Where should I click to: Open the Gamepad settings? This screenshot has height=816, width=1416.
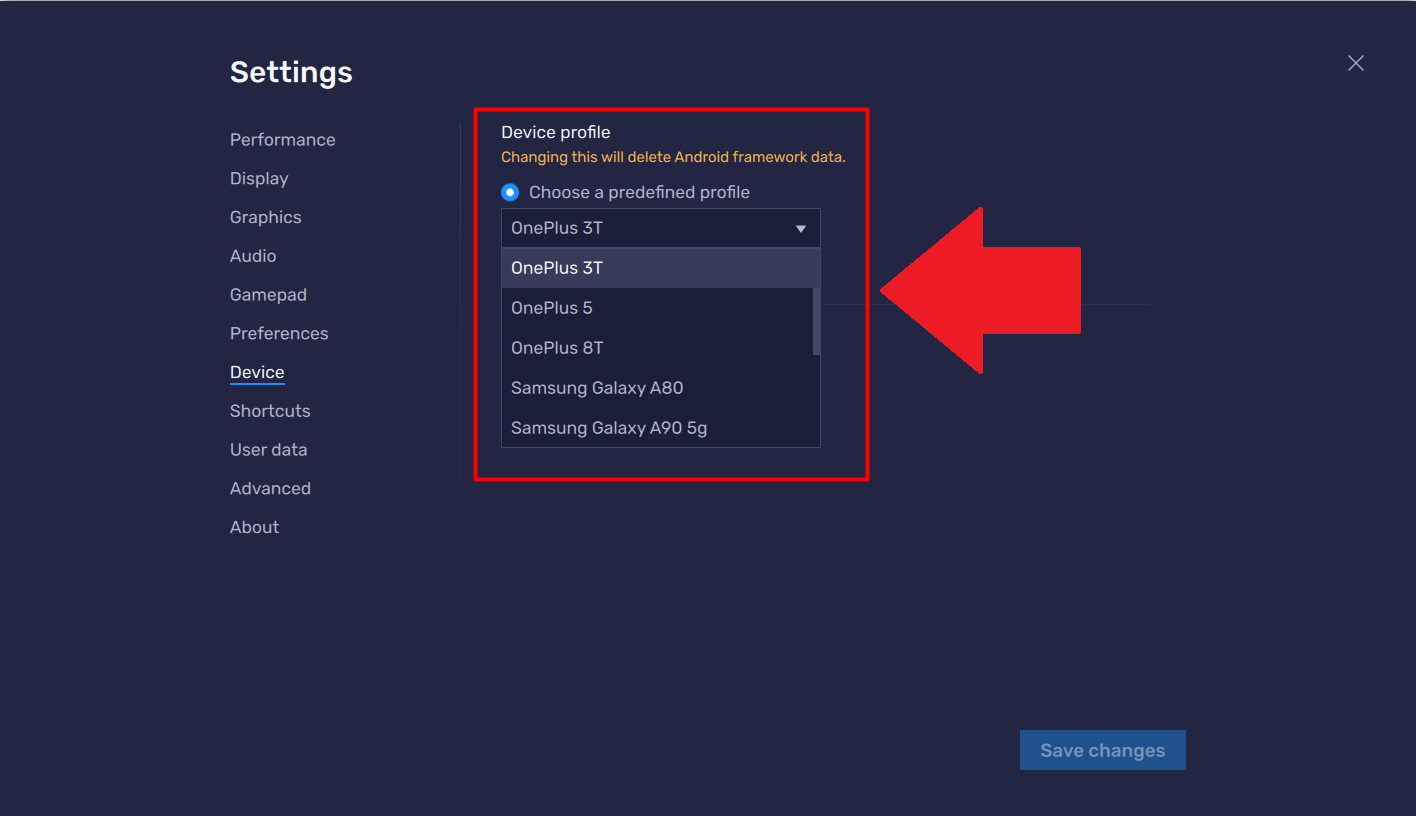tap(268, 295)
